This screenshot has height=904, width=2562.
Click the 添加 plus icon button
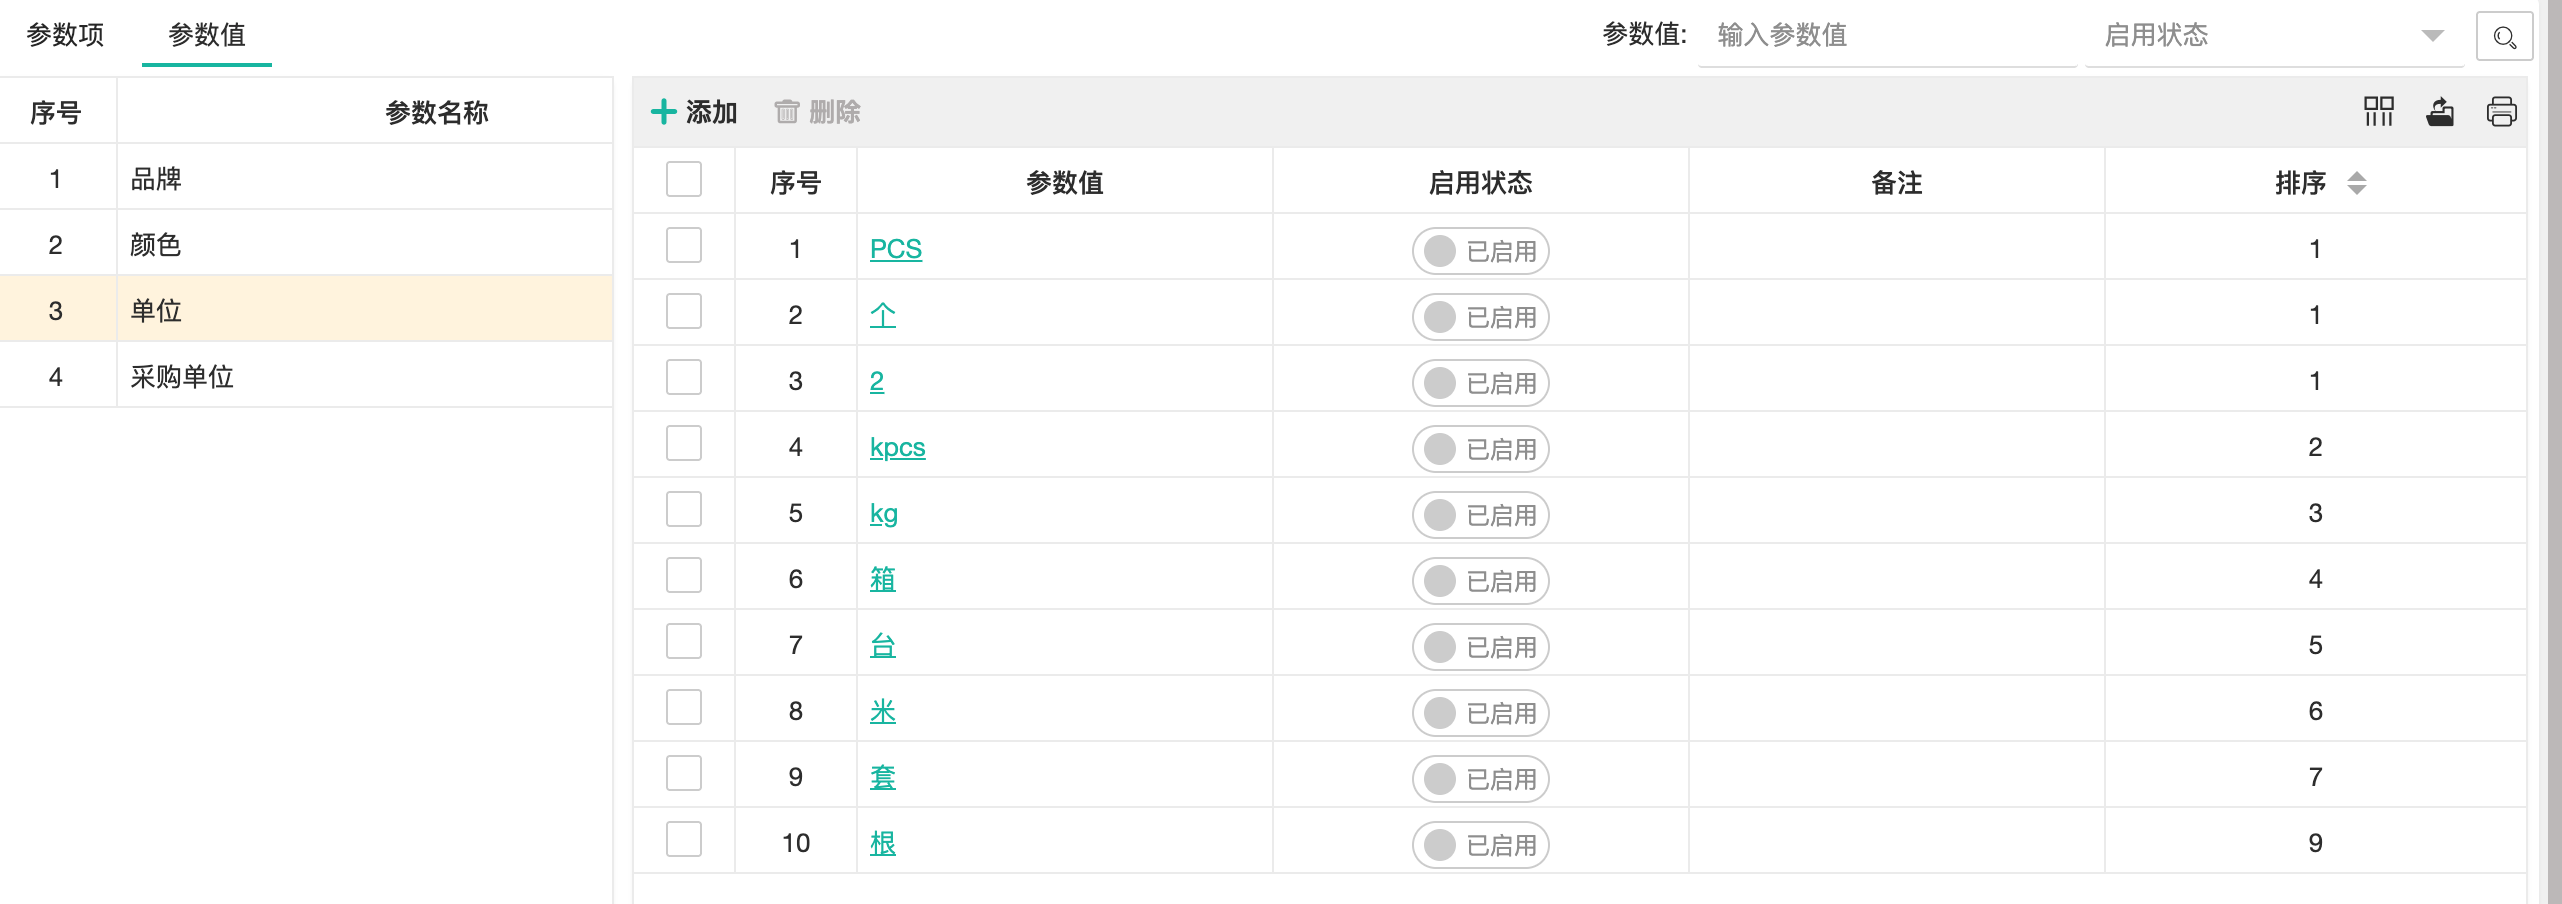694,112
